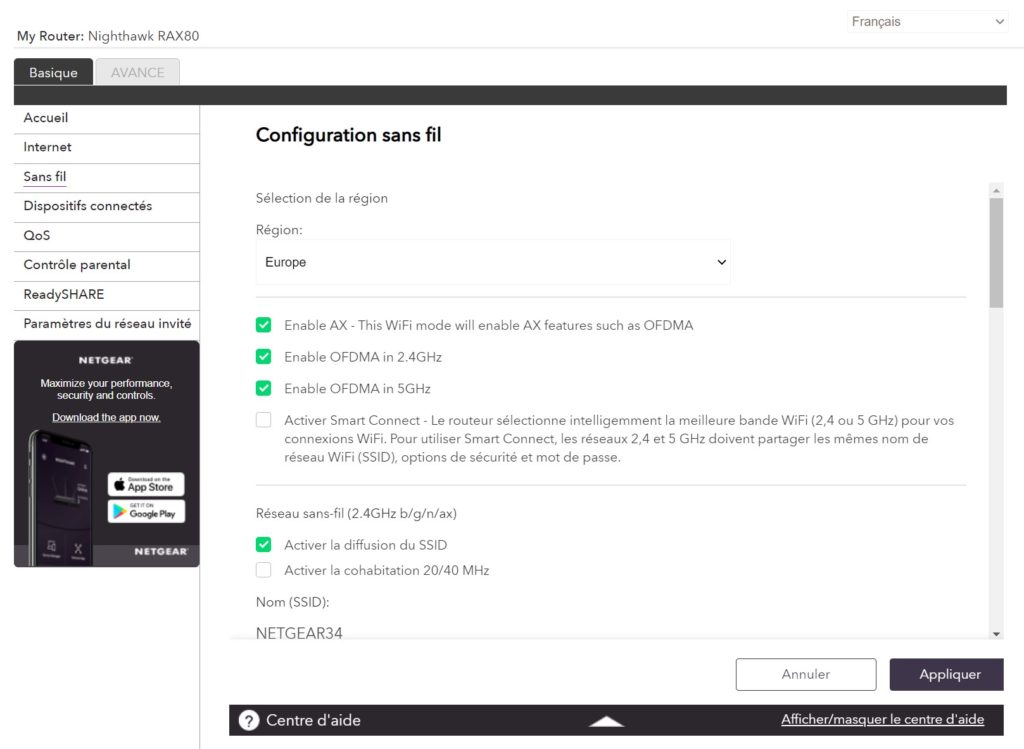Open the Région Europe dropdown
This screenshot has height=749, width=1024.
click(x=493, y=262)
